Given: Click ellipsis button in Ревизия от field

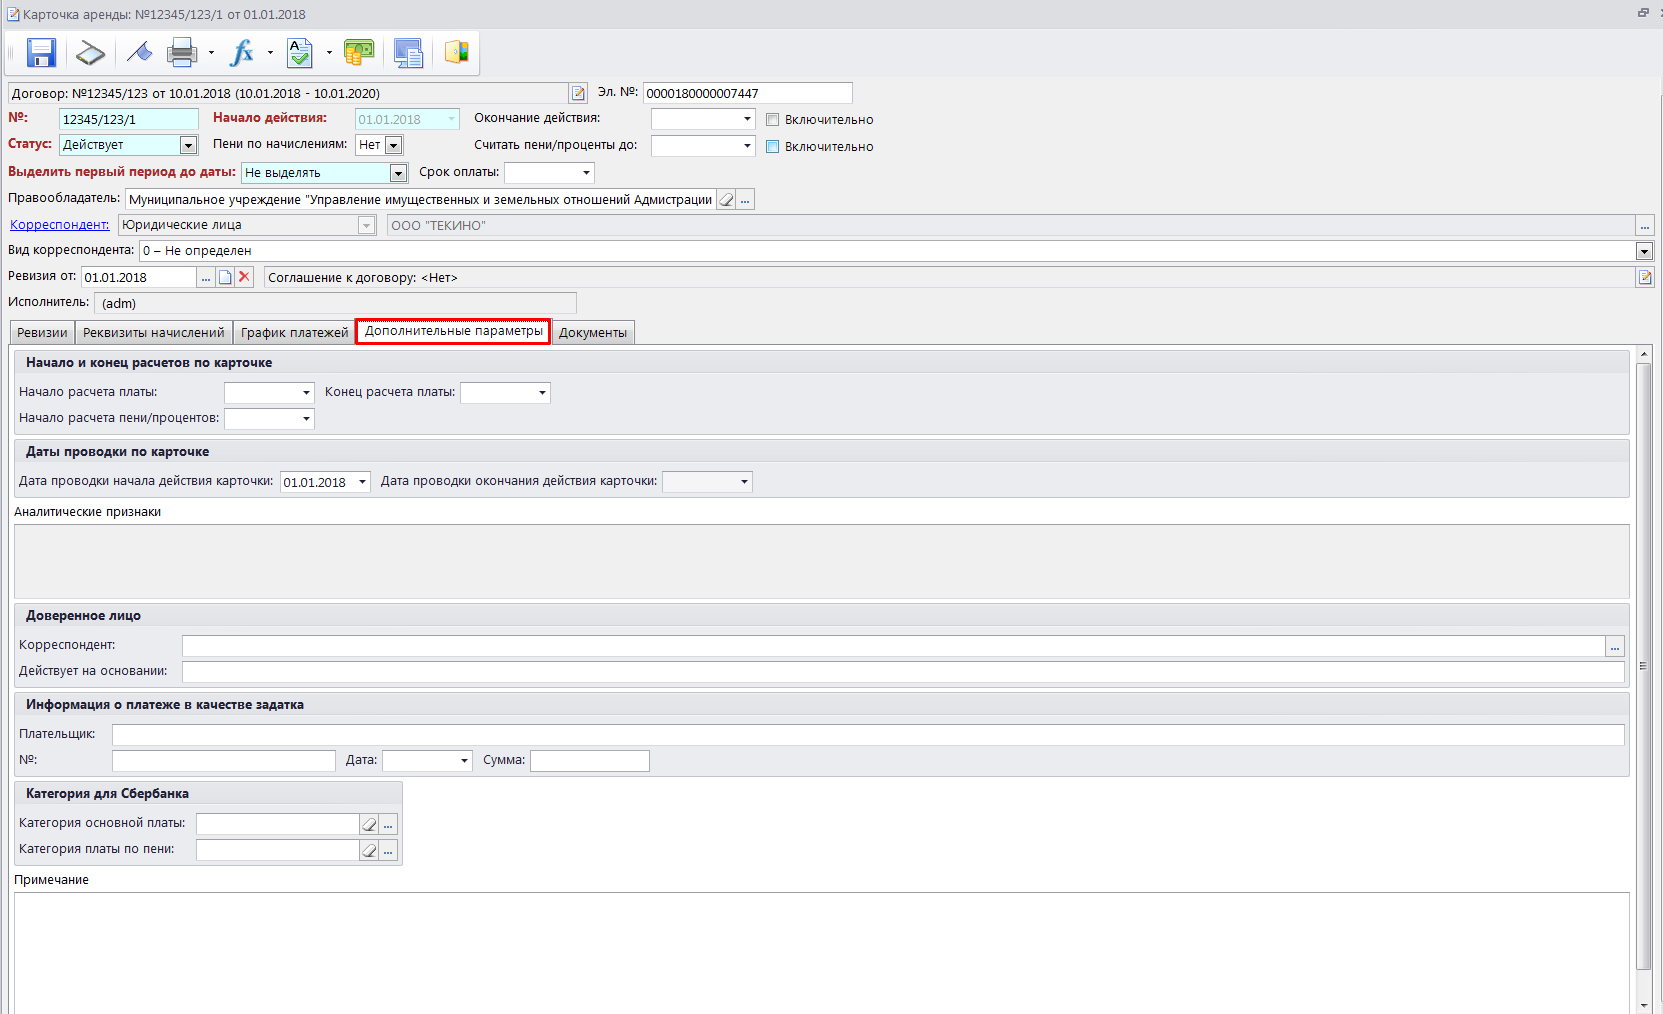Looking at the screenshot, I should coord(206,277).
